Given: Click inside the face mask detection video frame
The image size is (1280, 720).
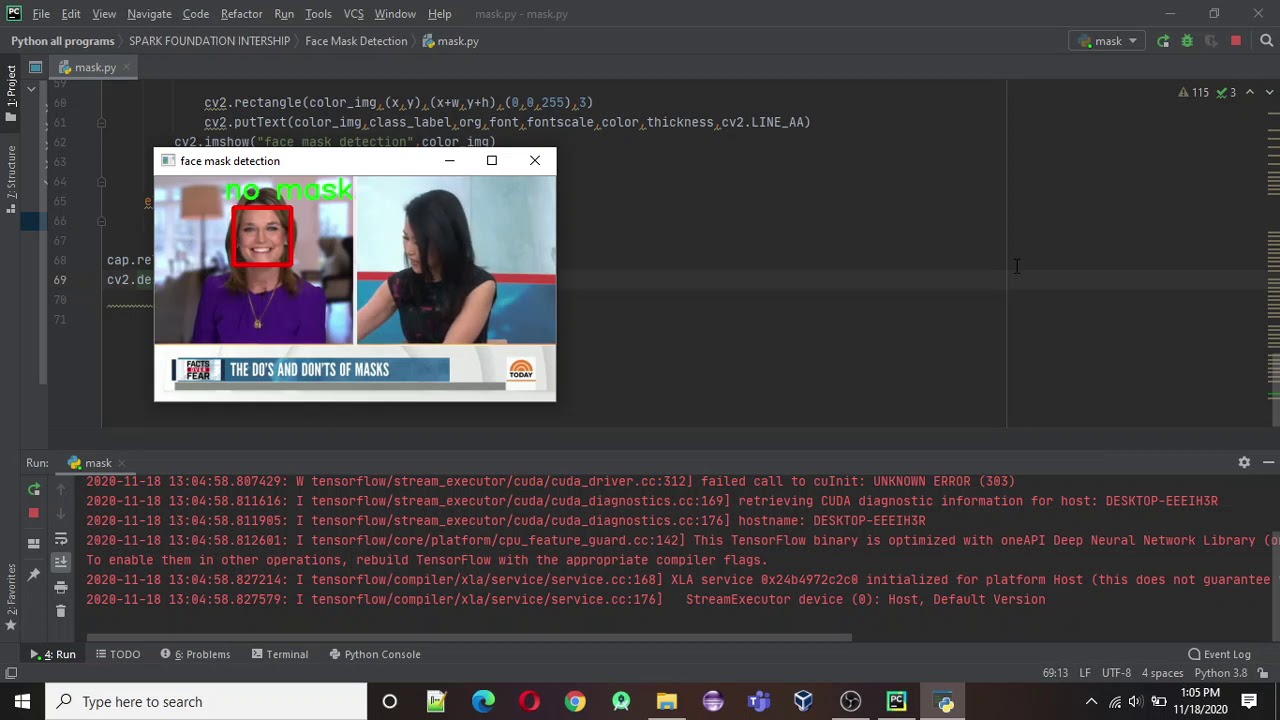Looking at the screenshot, I should (355, 289).
